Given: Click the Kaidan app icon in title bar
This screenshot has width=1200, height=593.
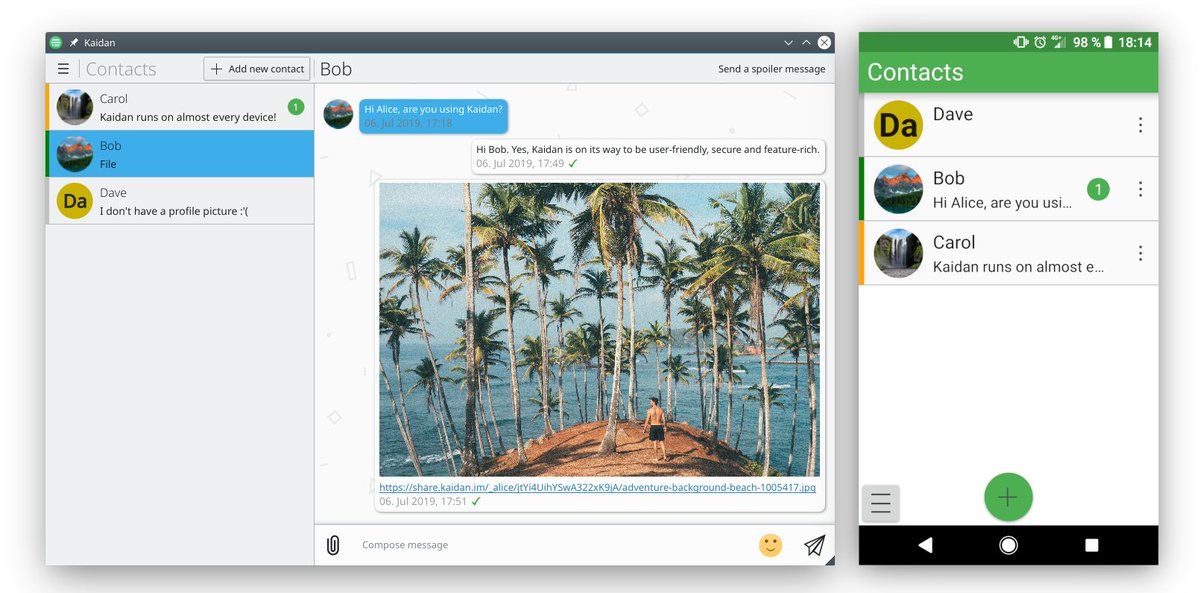Looking at the screenshot, I should 56,43.
